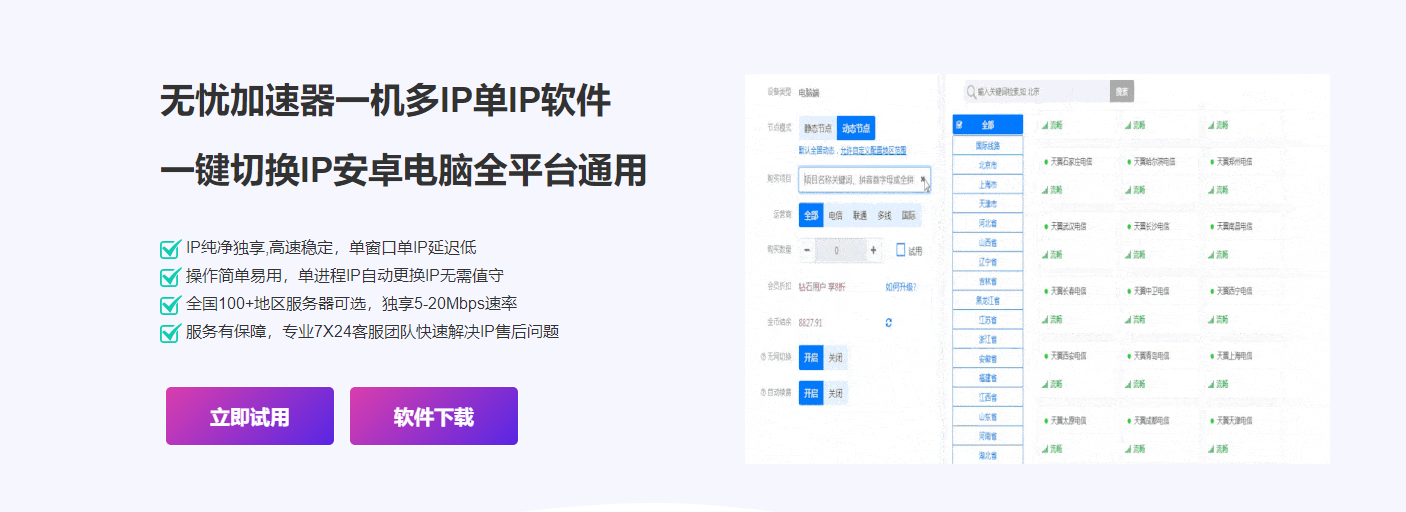Select 福建省 in the region list
Screen dimensions: 1406x512
[988, 379]
